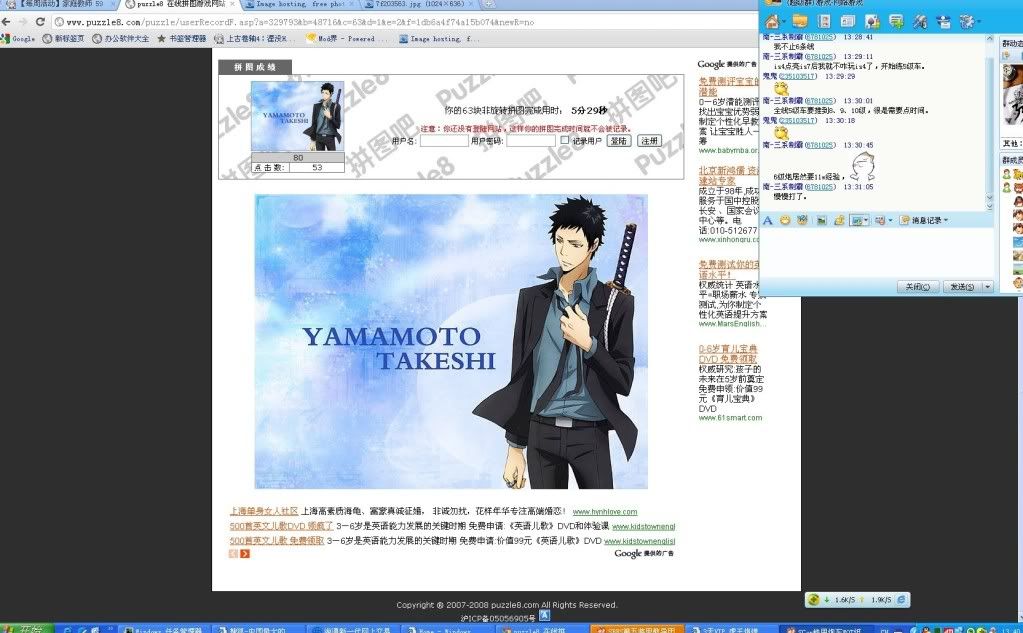This screenshot has width=1023, height=633.
Task: Open the 新标签页 bookmark
Action: click(x=63, y=39)
